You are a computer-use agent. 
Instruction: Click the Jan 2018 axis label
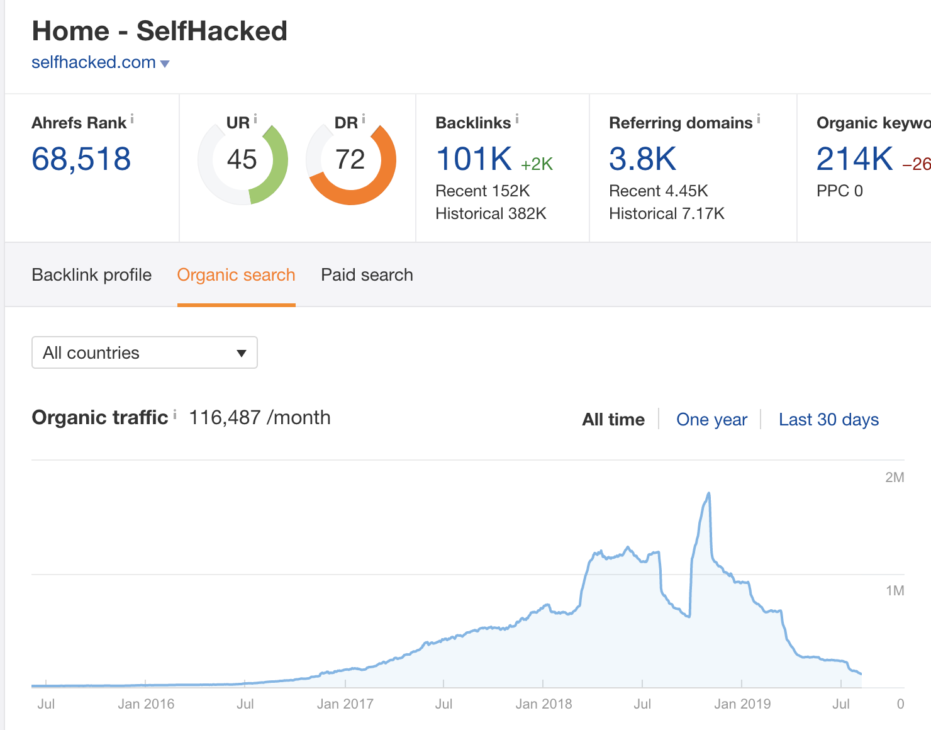(x=544, y=704)
